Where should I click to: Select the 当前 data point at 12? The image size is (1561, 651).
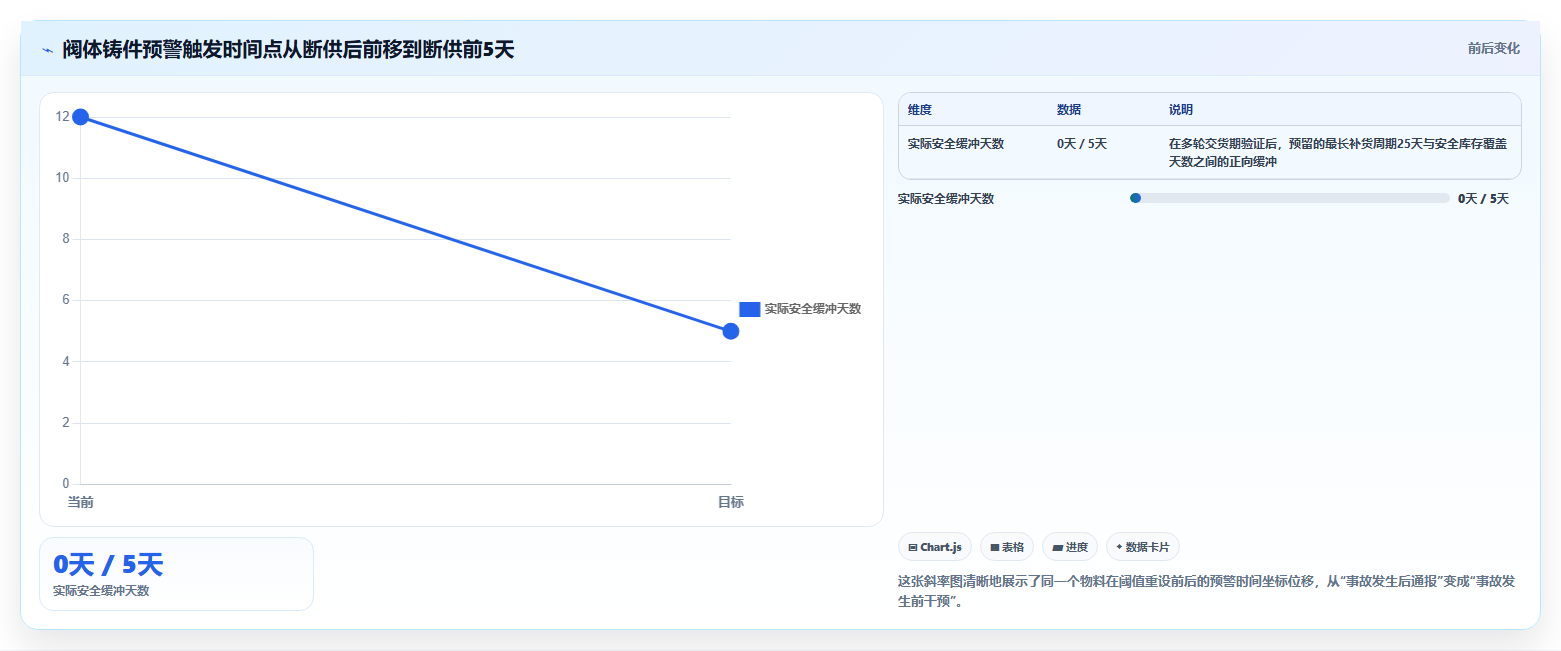81,117
